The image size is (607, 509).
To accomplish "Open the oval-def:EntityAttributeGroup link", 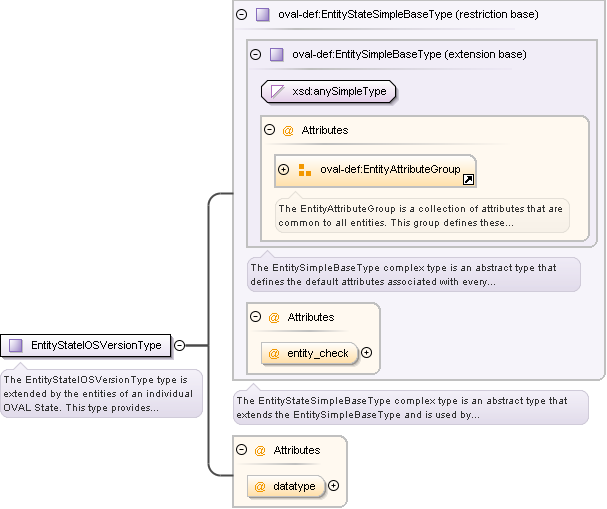I will coord(390,170).
